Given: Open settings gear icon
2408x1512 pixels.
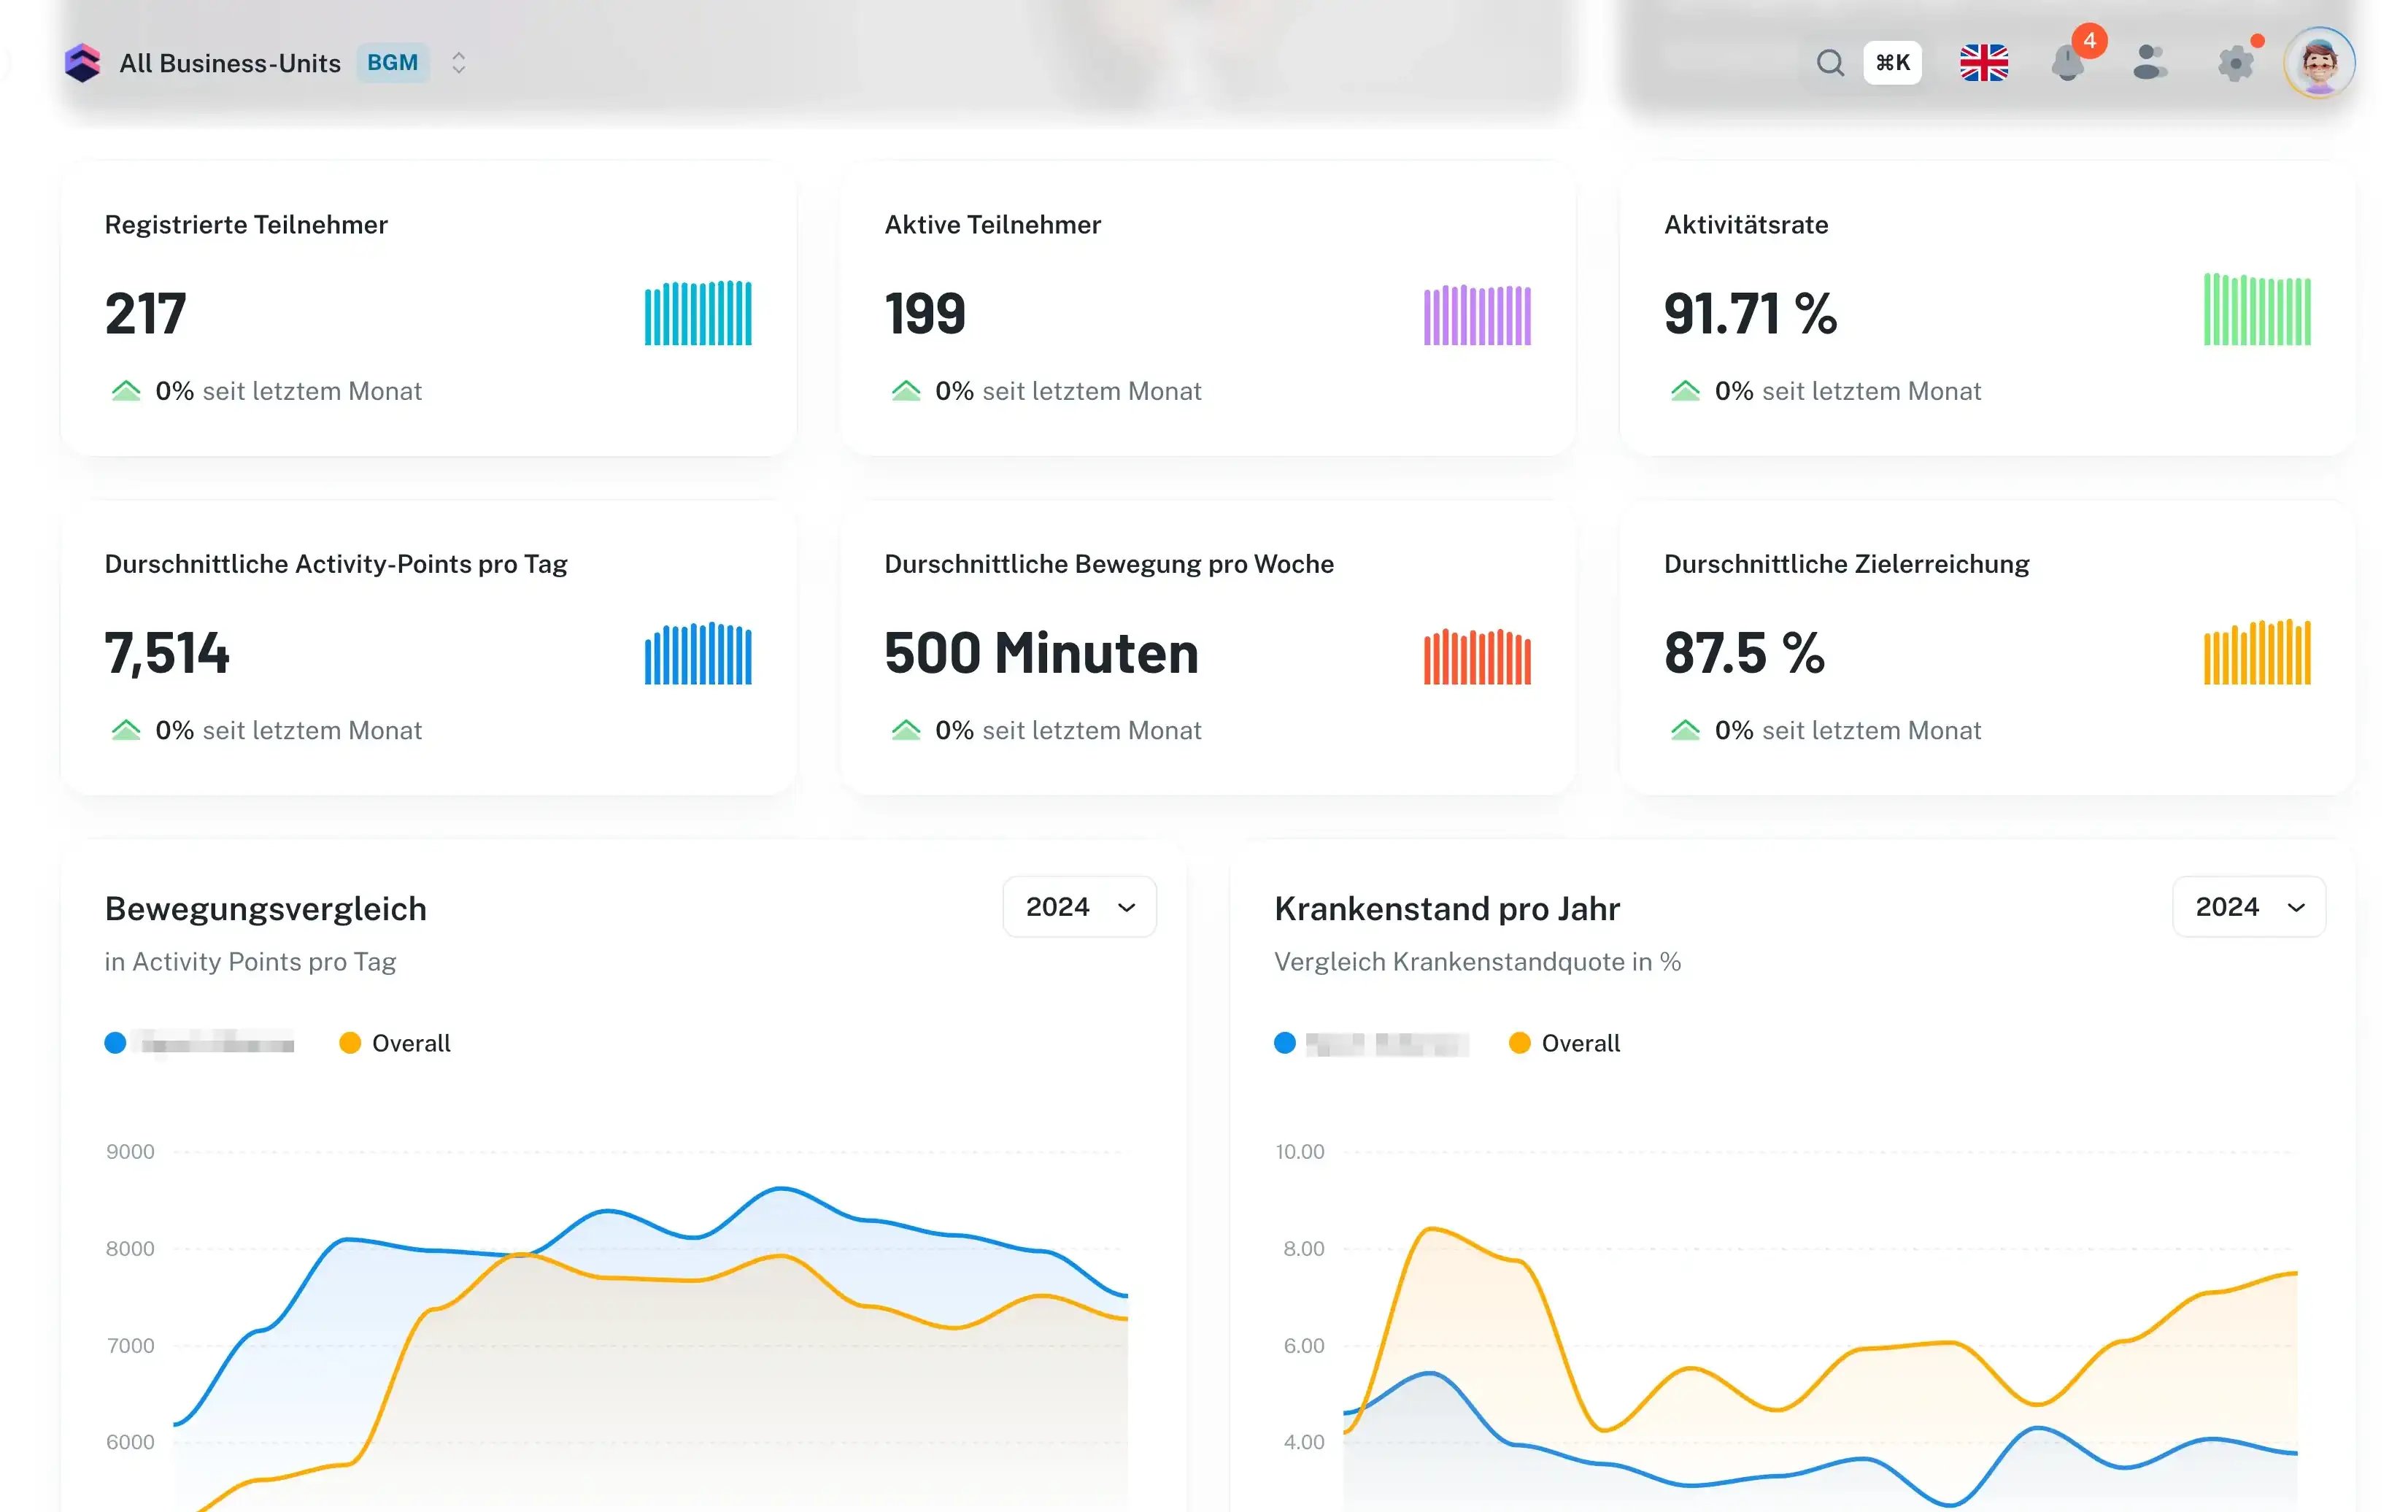Looking at the screenshot, I should click(x=2235, y=63).
